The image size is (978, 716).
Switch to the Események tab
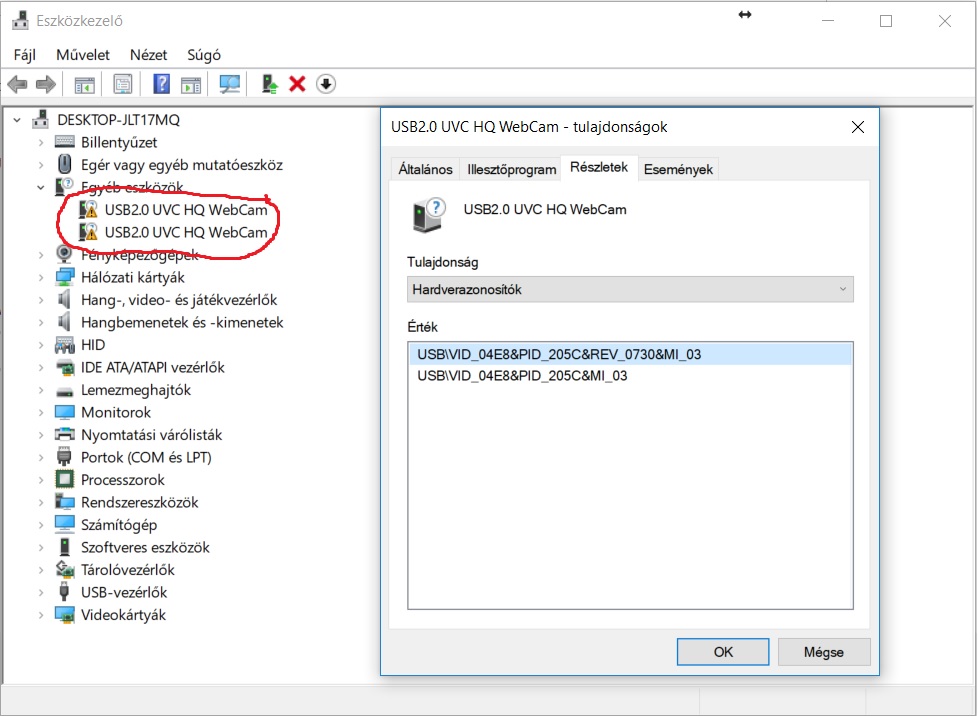click(678, 169)
